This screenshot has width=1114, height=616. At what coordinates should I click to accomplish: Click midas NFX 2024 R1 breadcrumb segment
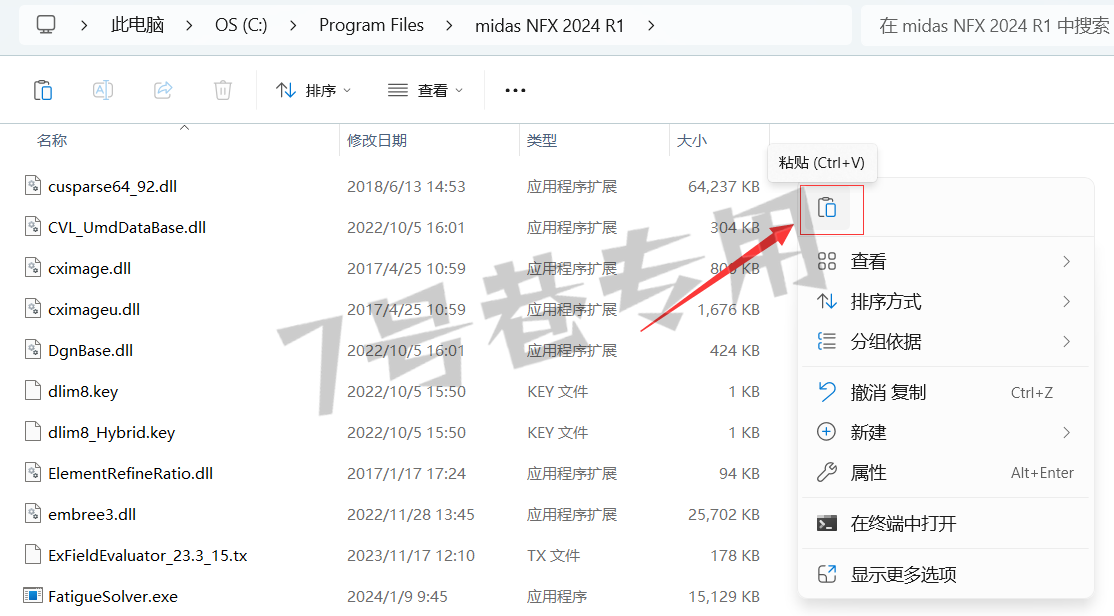(549, 26)
